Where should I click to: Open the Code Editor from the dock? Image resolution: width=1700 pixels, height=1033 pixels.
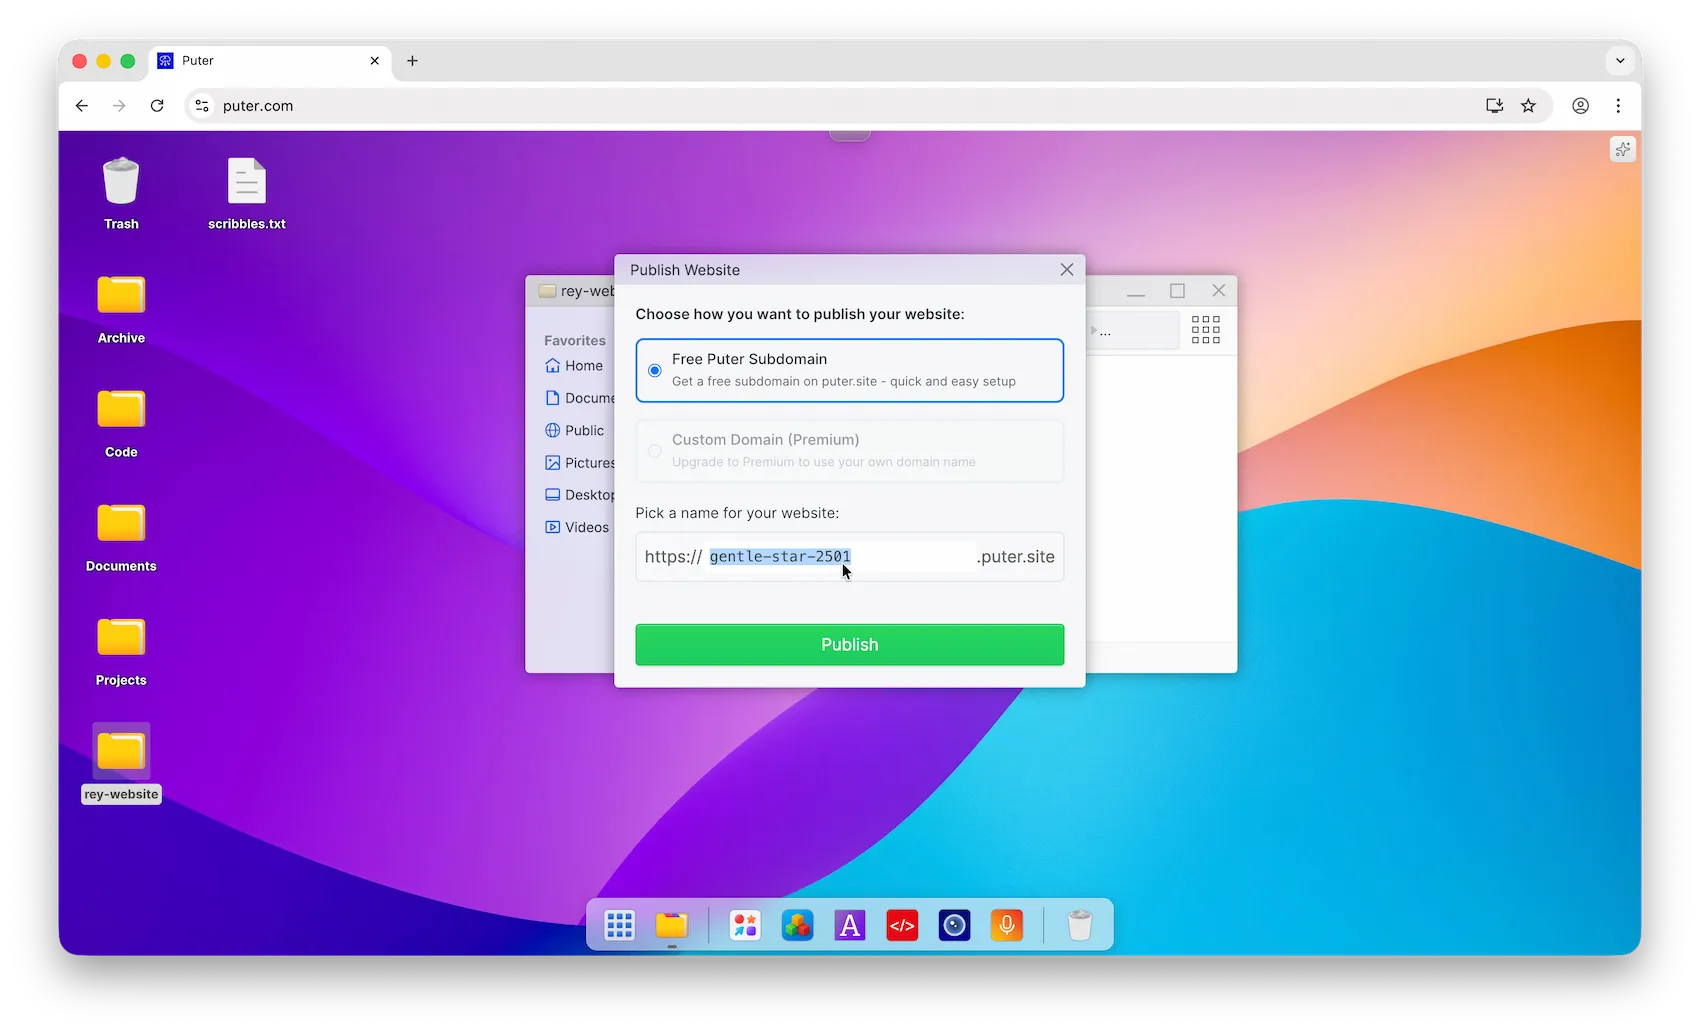902,925
